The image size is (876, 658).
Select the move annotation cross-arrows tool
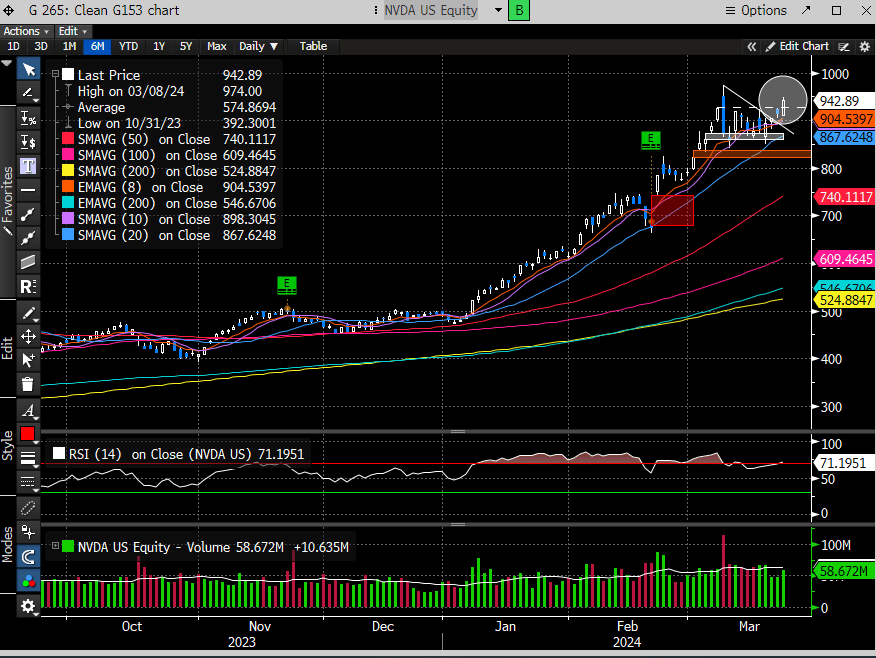28,336
